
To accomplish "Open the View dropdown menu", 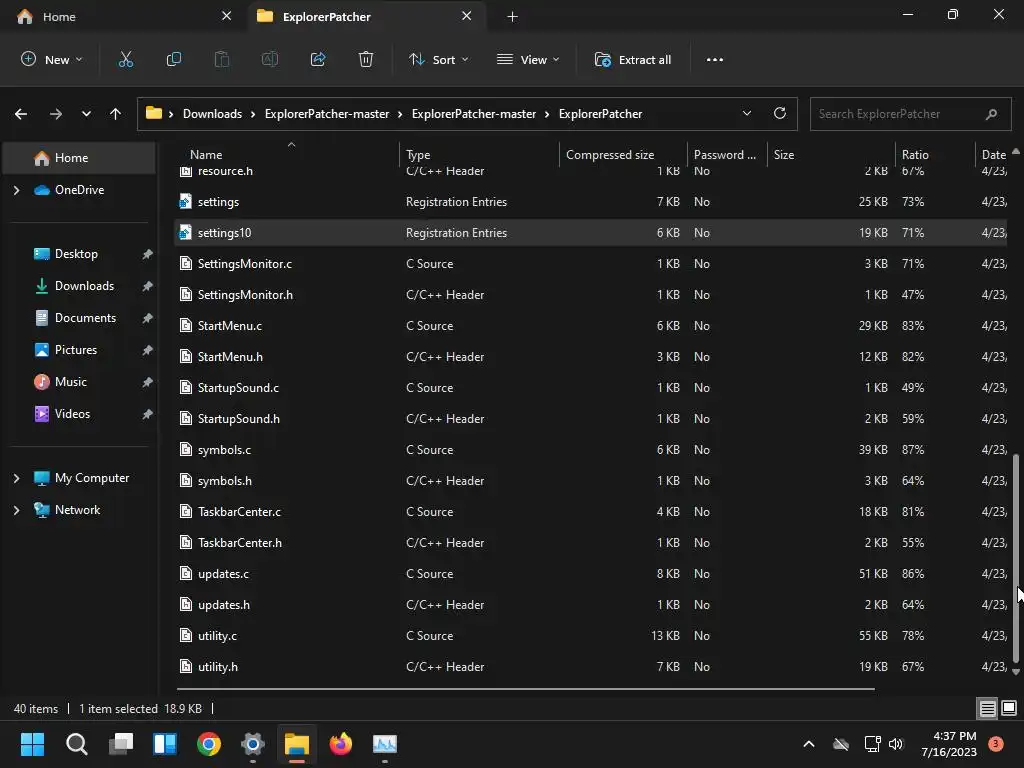I will [528, 59].
